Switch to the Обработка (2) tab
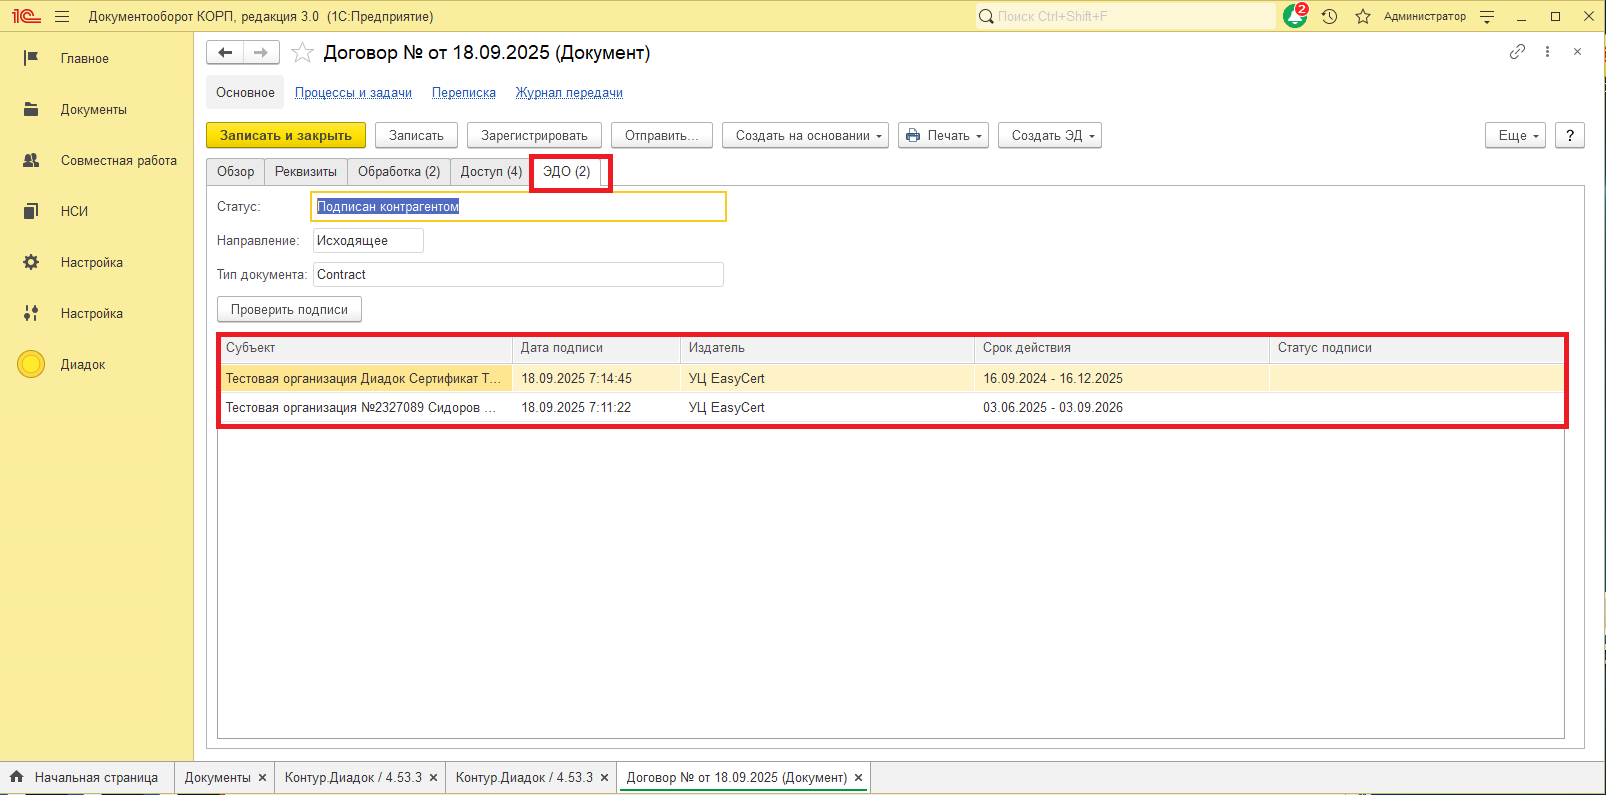1606x795 pixels. coord(398,172)
